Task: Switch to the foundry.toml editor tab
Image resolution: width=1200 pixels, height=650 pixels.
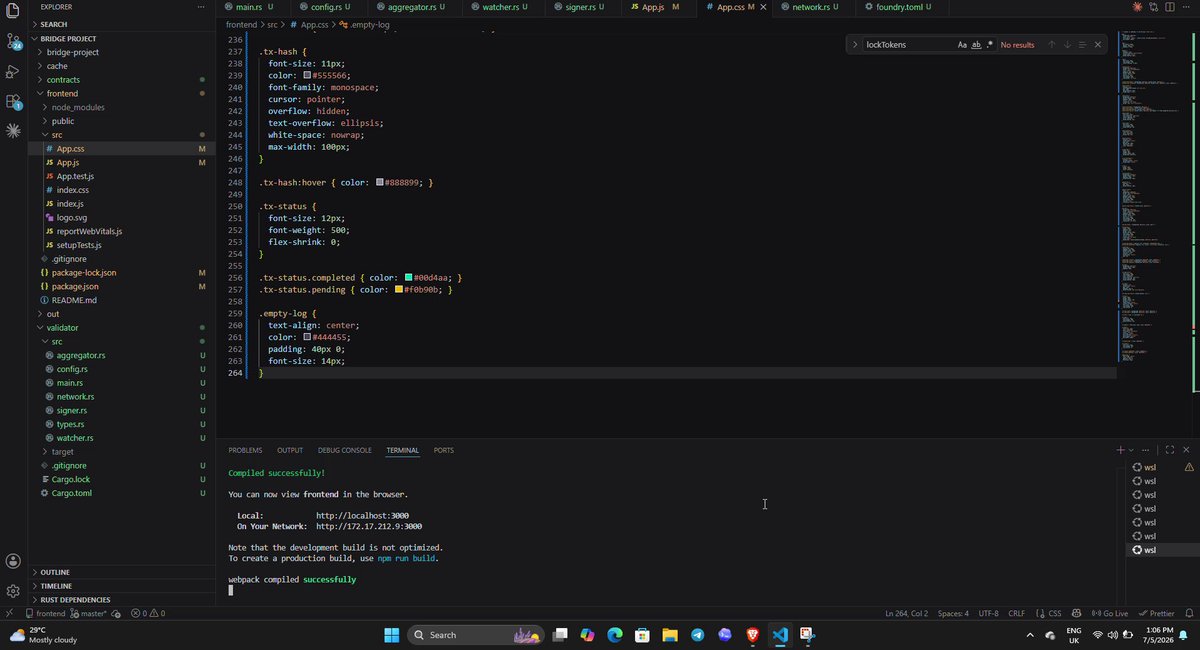Action: tap(902, 7)
